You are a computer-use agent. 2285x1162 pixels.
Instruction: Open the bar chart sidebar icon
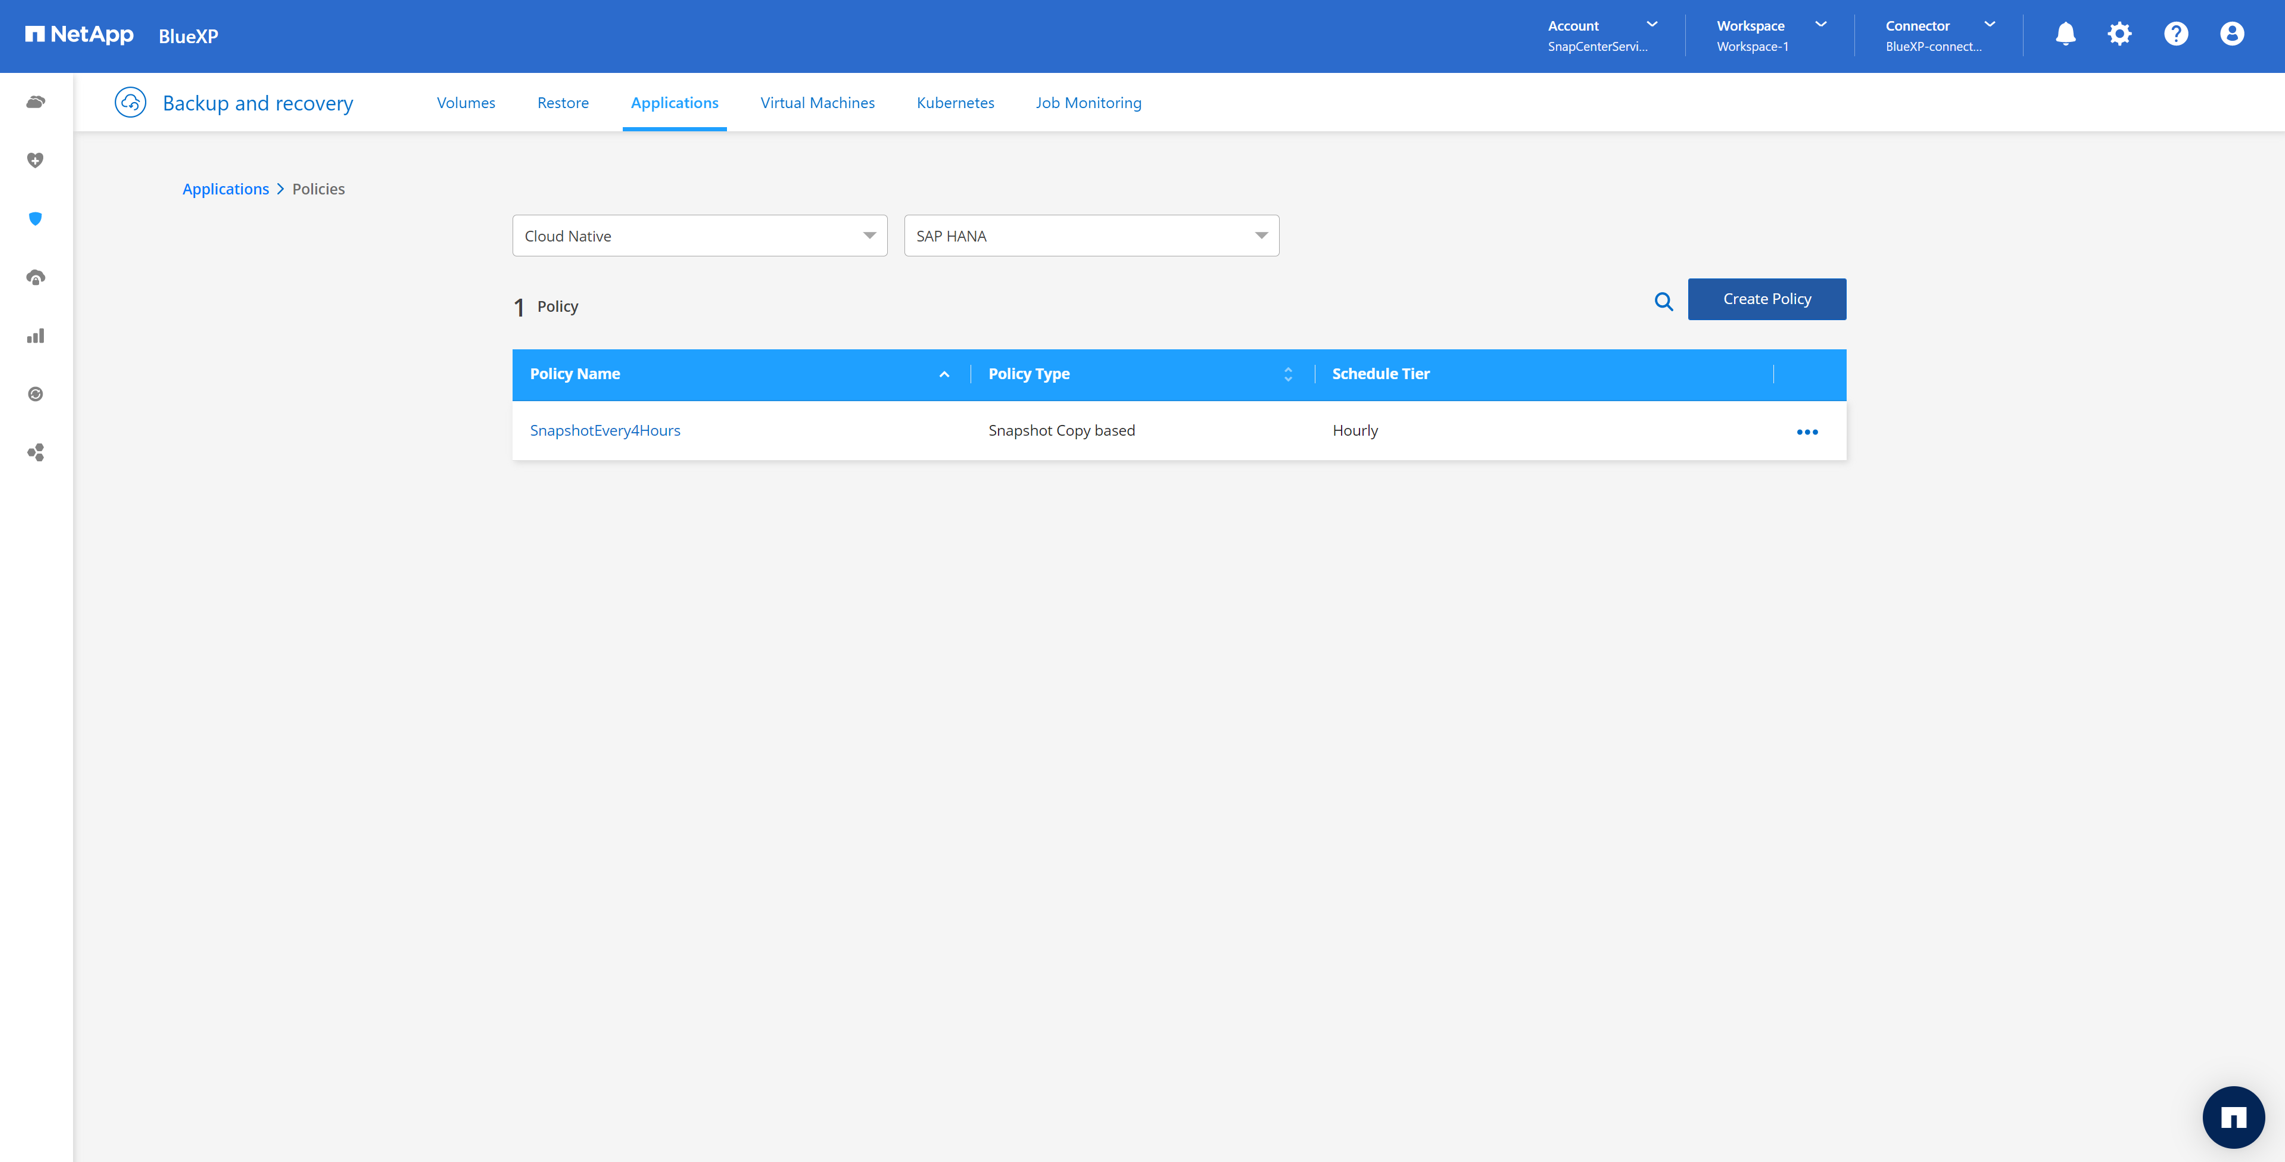click(36, 336)
